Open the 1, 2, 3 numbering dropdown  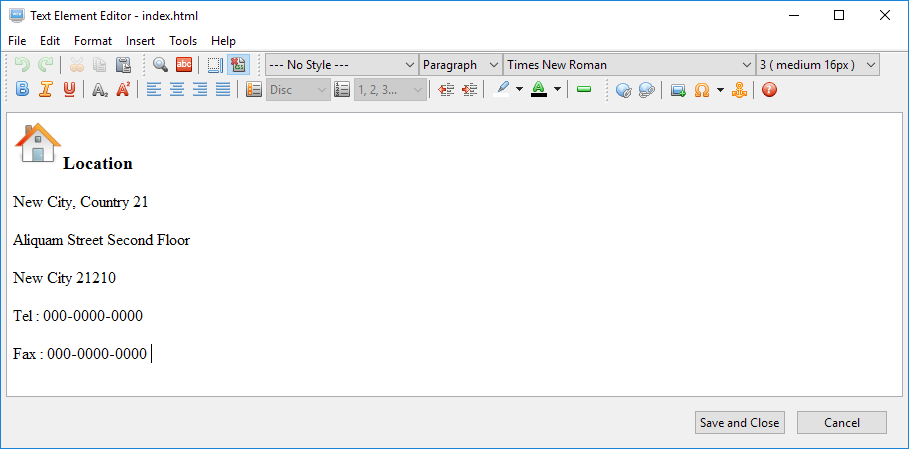390,90
